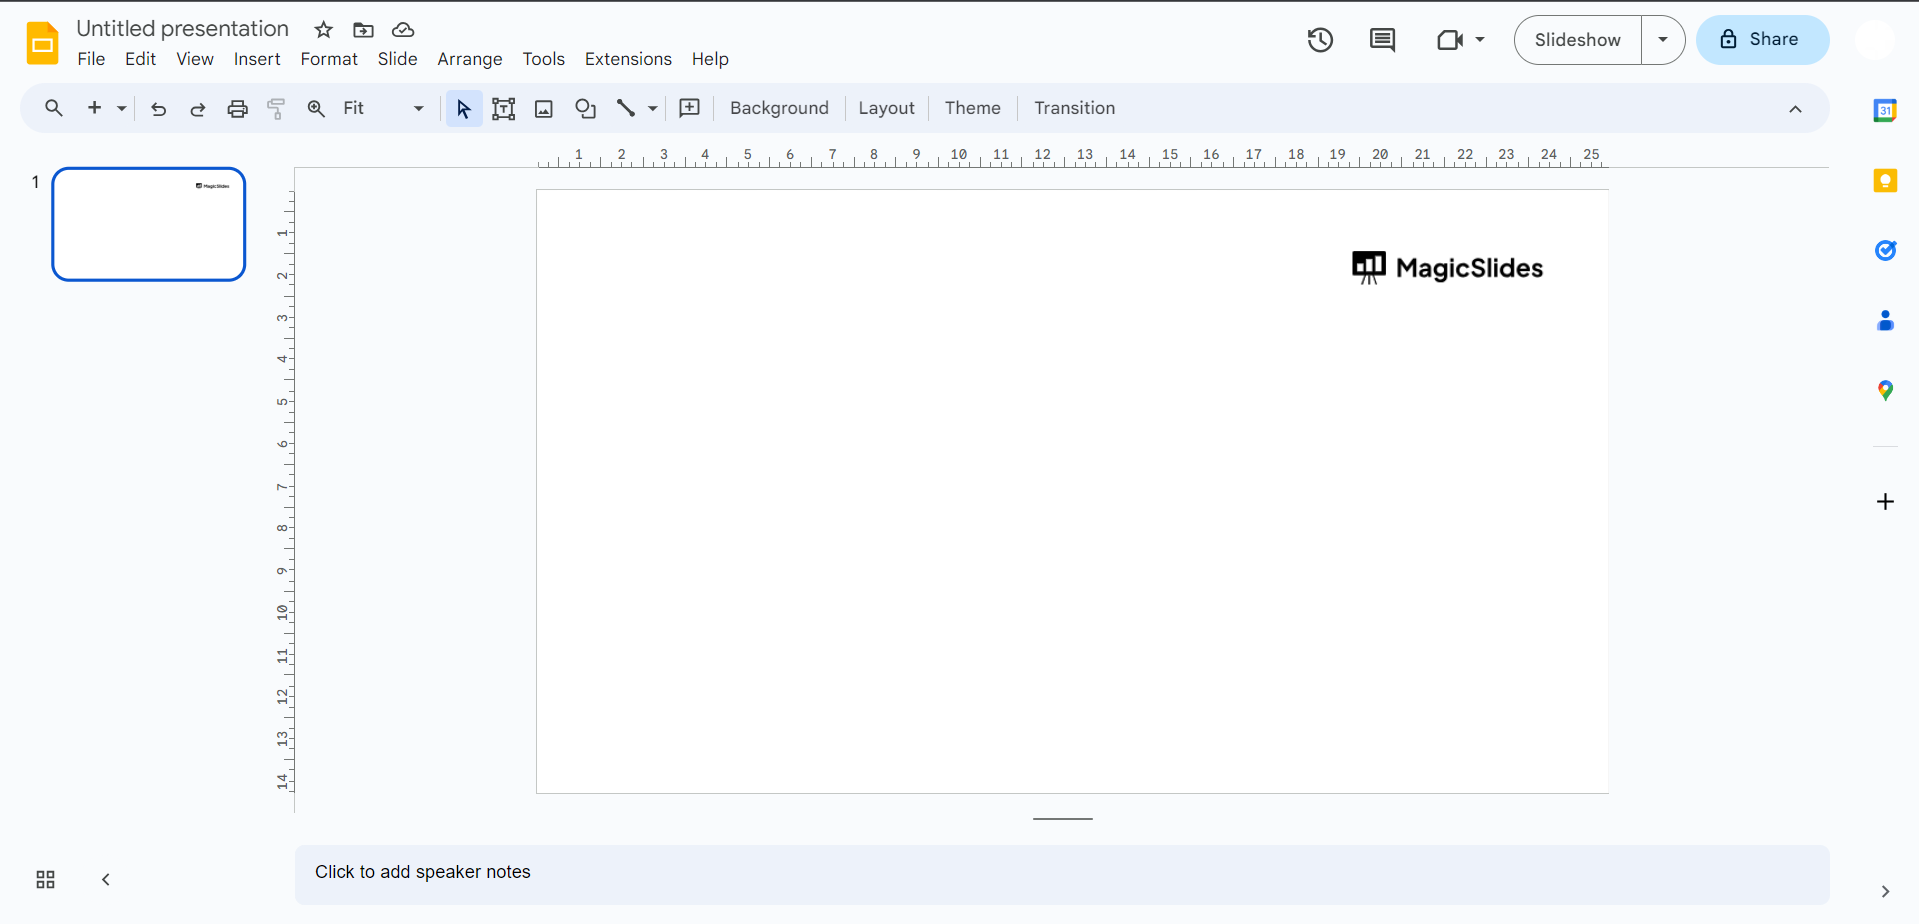This screenshot has height=924, width=1919.
Task: Start a video call with camera icon
Action: point(1449,40)
